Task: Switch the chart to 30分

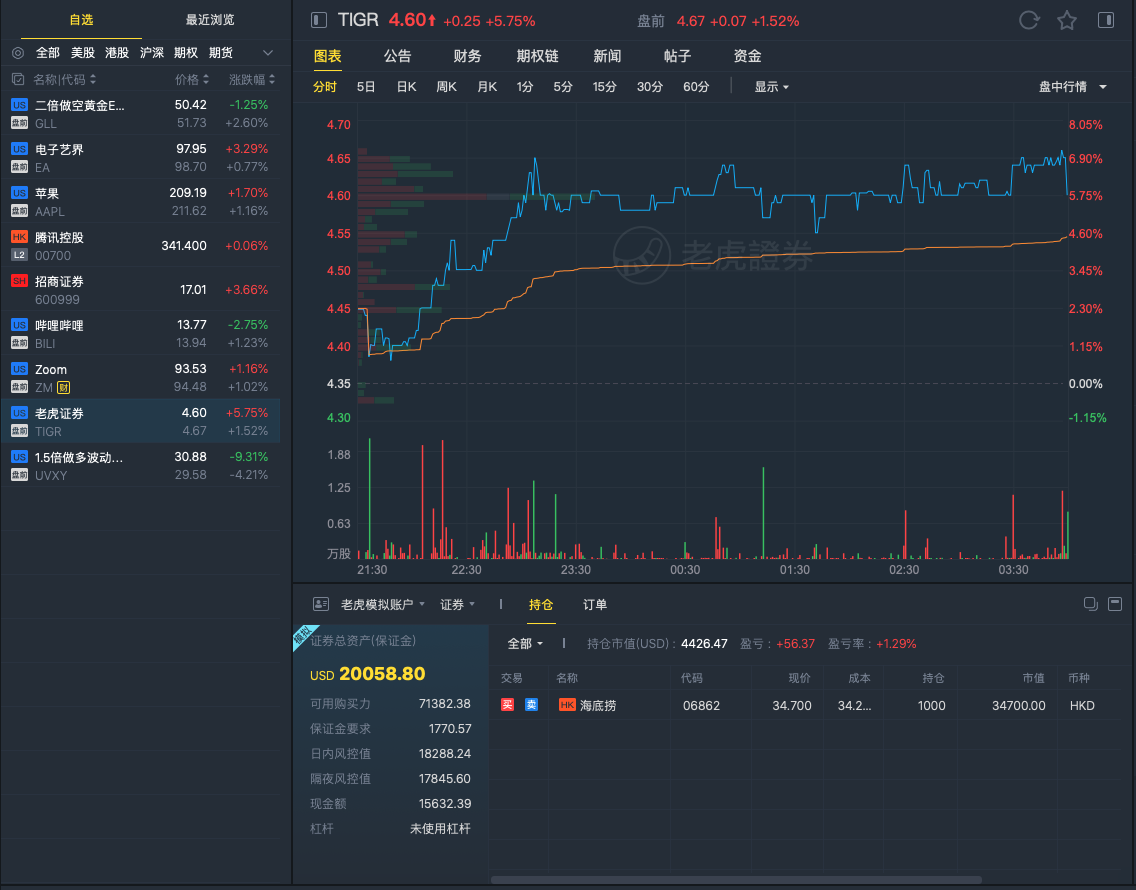Action: (x=650, y=87)
